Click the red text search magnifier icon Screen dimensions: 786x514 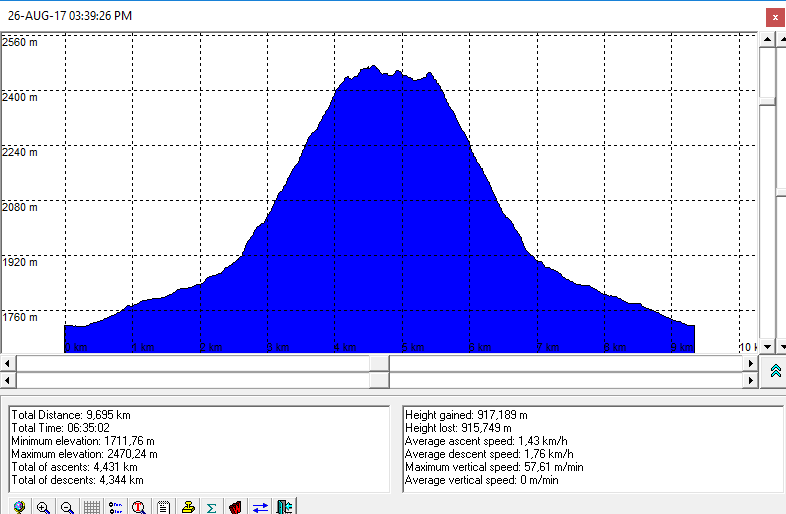(139, 506)
